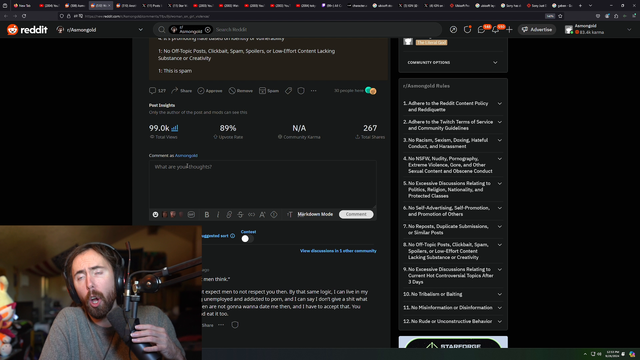Open the post's more options ellipsis

coord(313,91)
